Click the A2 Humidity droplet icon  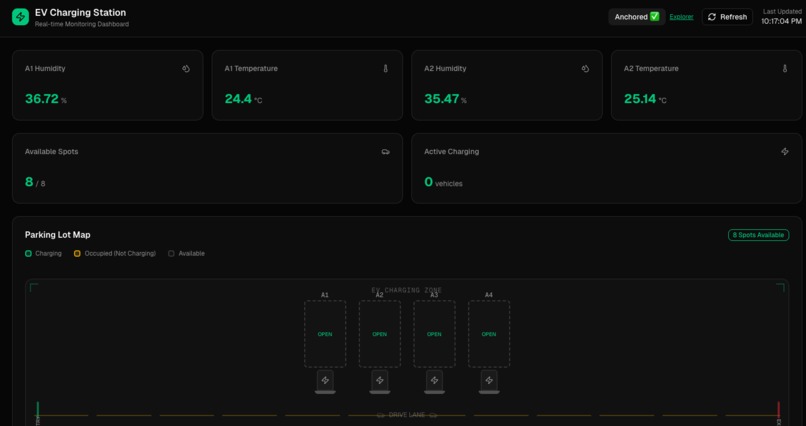(585, 68)
